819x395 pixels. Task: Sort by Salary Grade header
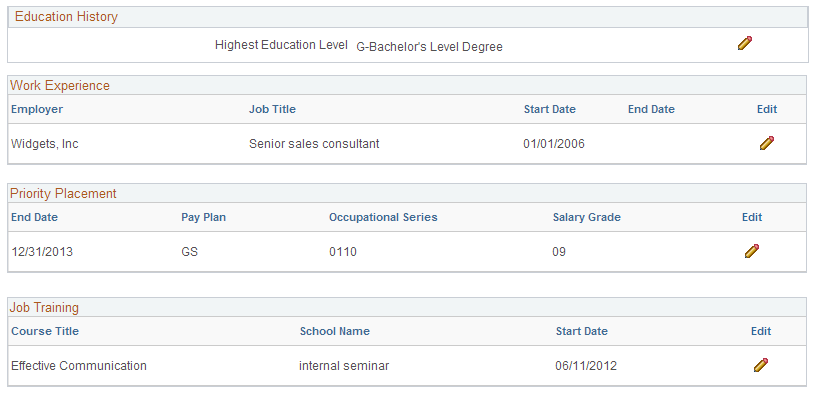click(x=587, y=217)
